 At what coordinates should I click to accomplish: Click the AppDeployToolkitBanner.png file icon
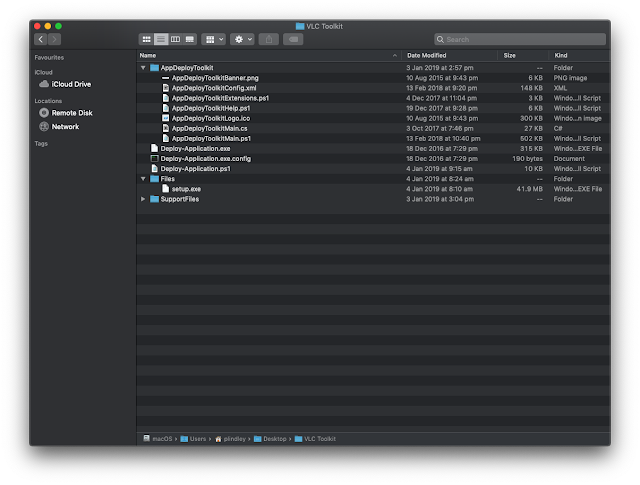165,78
